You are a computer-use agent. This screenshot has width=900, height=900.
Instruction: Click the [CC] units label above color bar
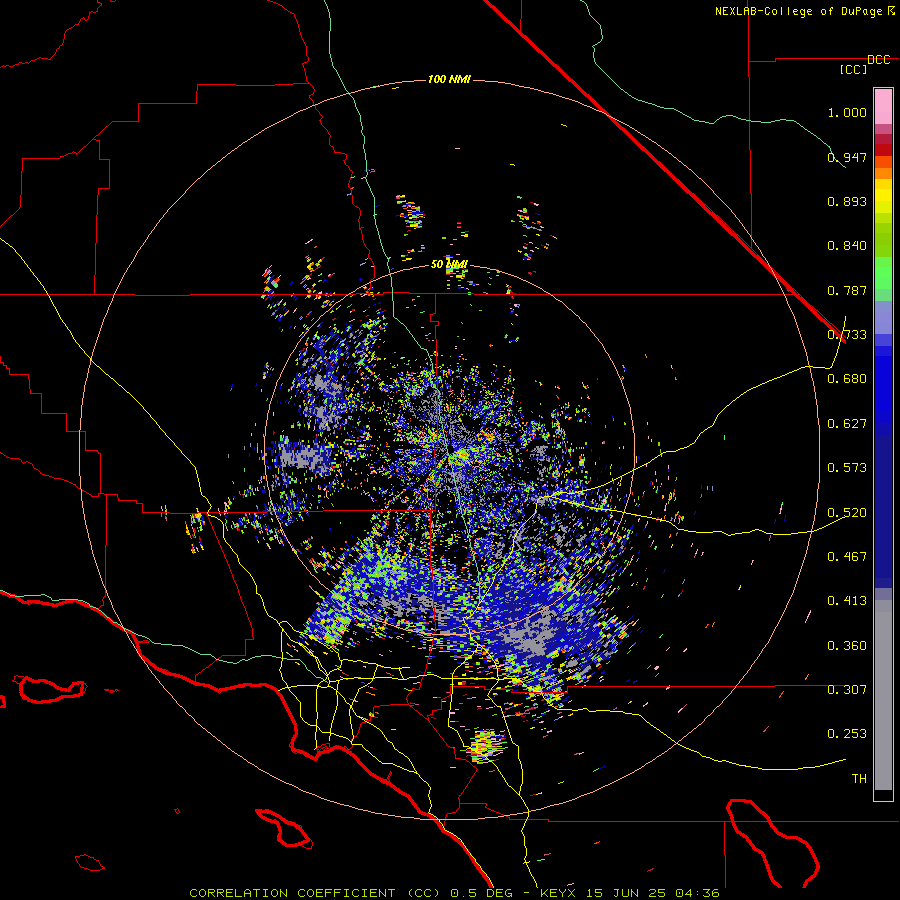[x=853, y=69]
